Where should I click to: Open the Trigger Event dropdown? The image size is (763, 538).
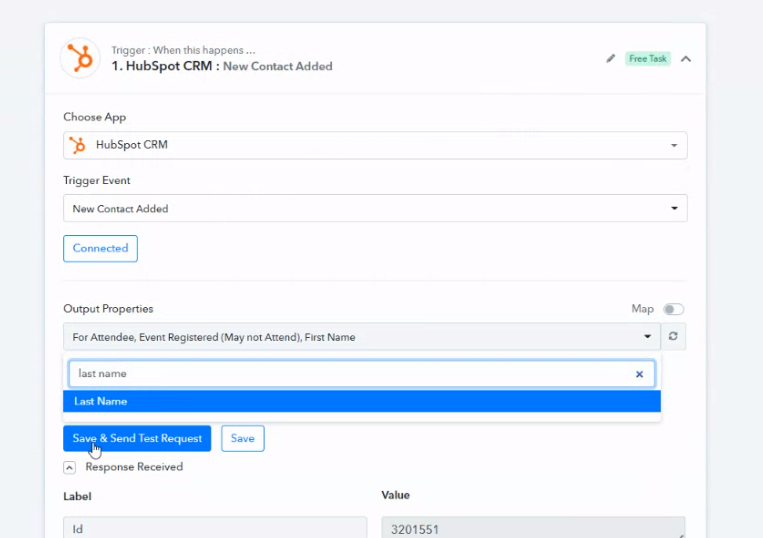(x=375, y=208)
